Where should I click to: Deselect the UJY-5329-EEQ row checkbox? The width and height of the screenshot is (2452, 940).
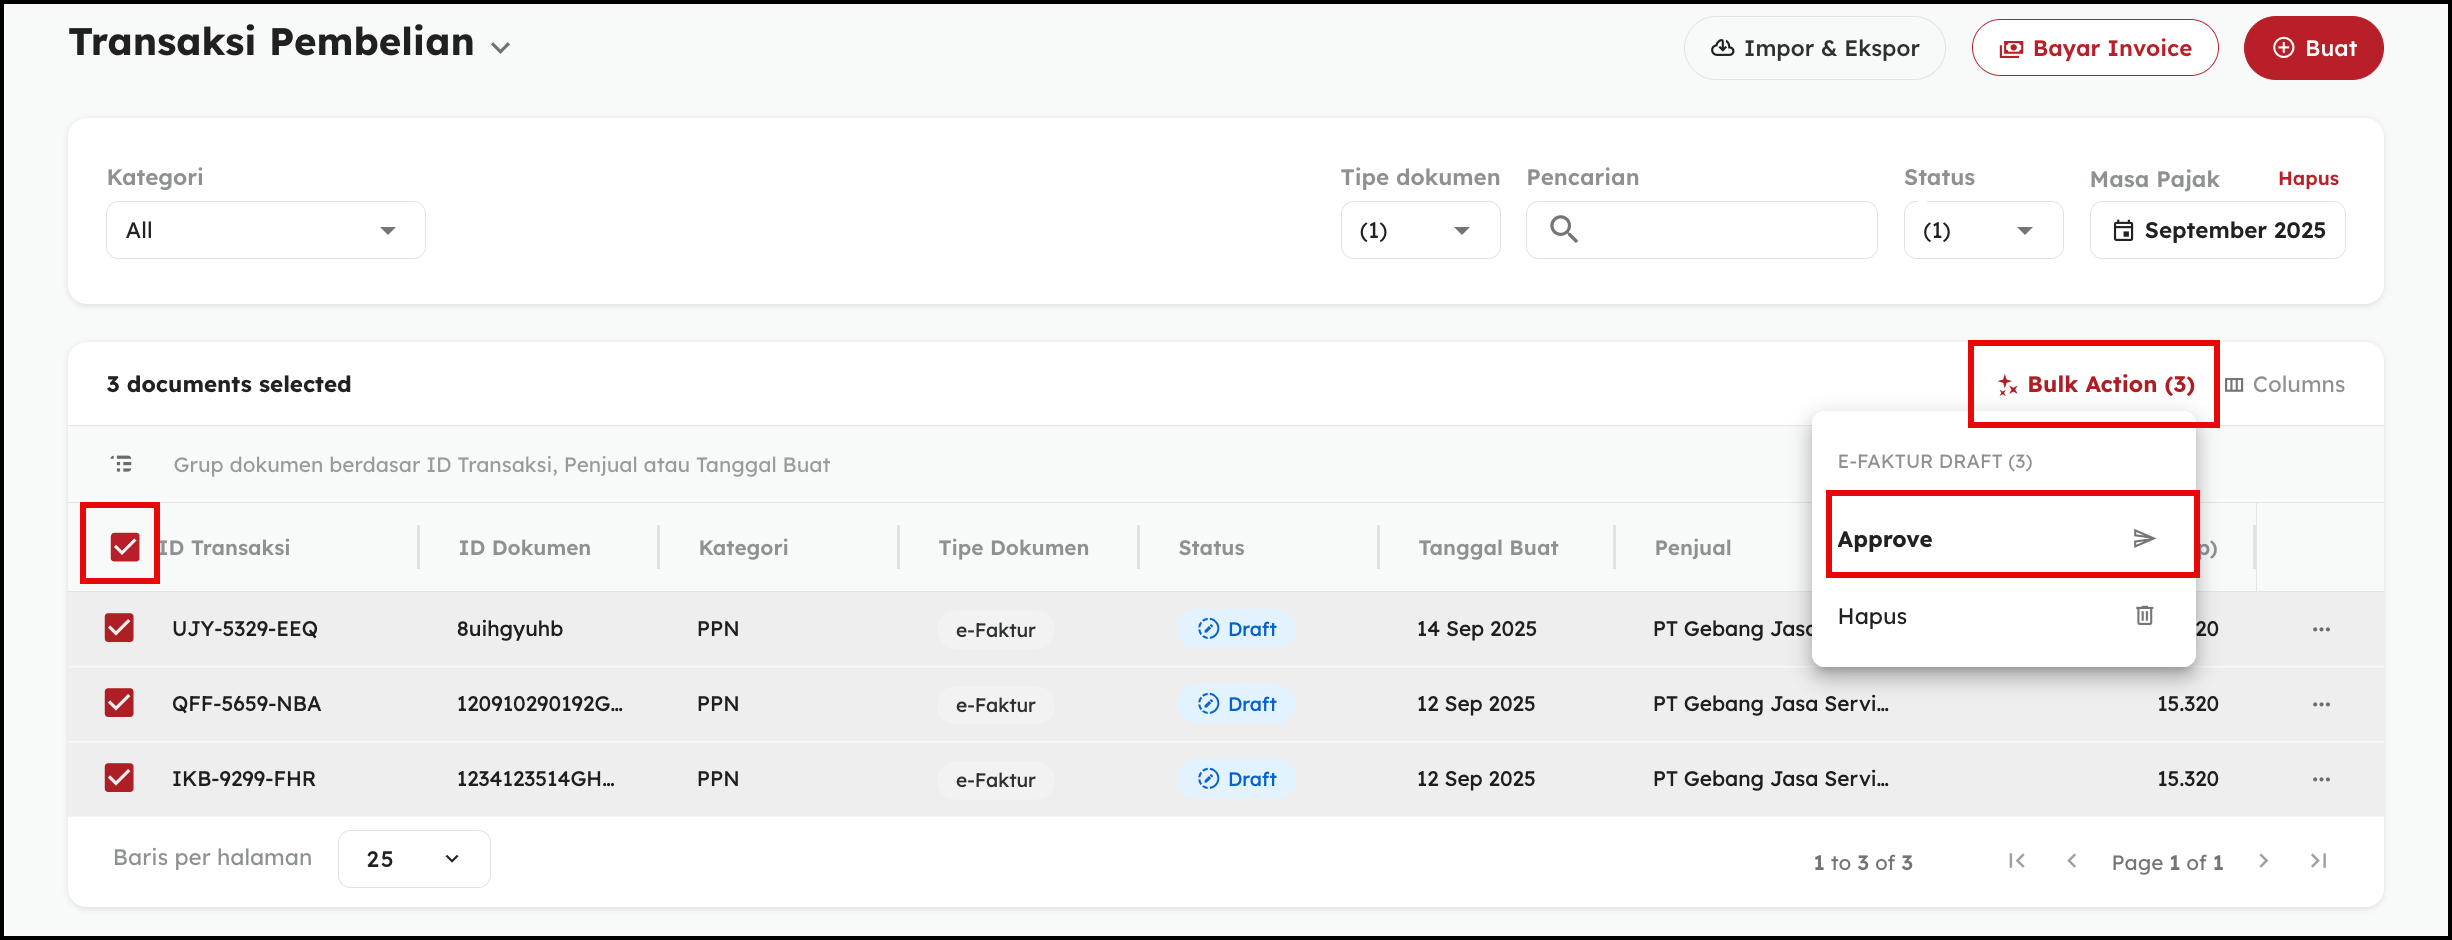click(119, 628)
